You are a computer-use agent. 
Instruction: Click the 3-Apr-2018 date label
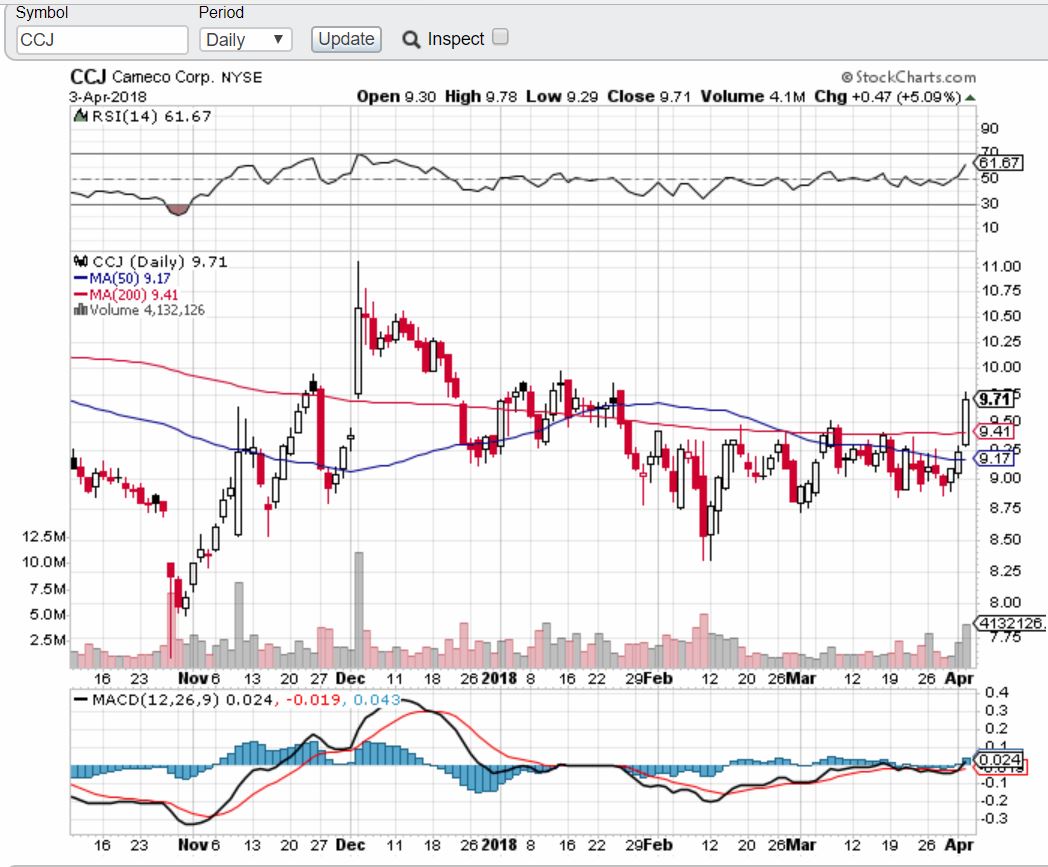tap(108, 97)
